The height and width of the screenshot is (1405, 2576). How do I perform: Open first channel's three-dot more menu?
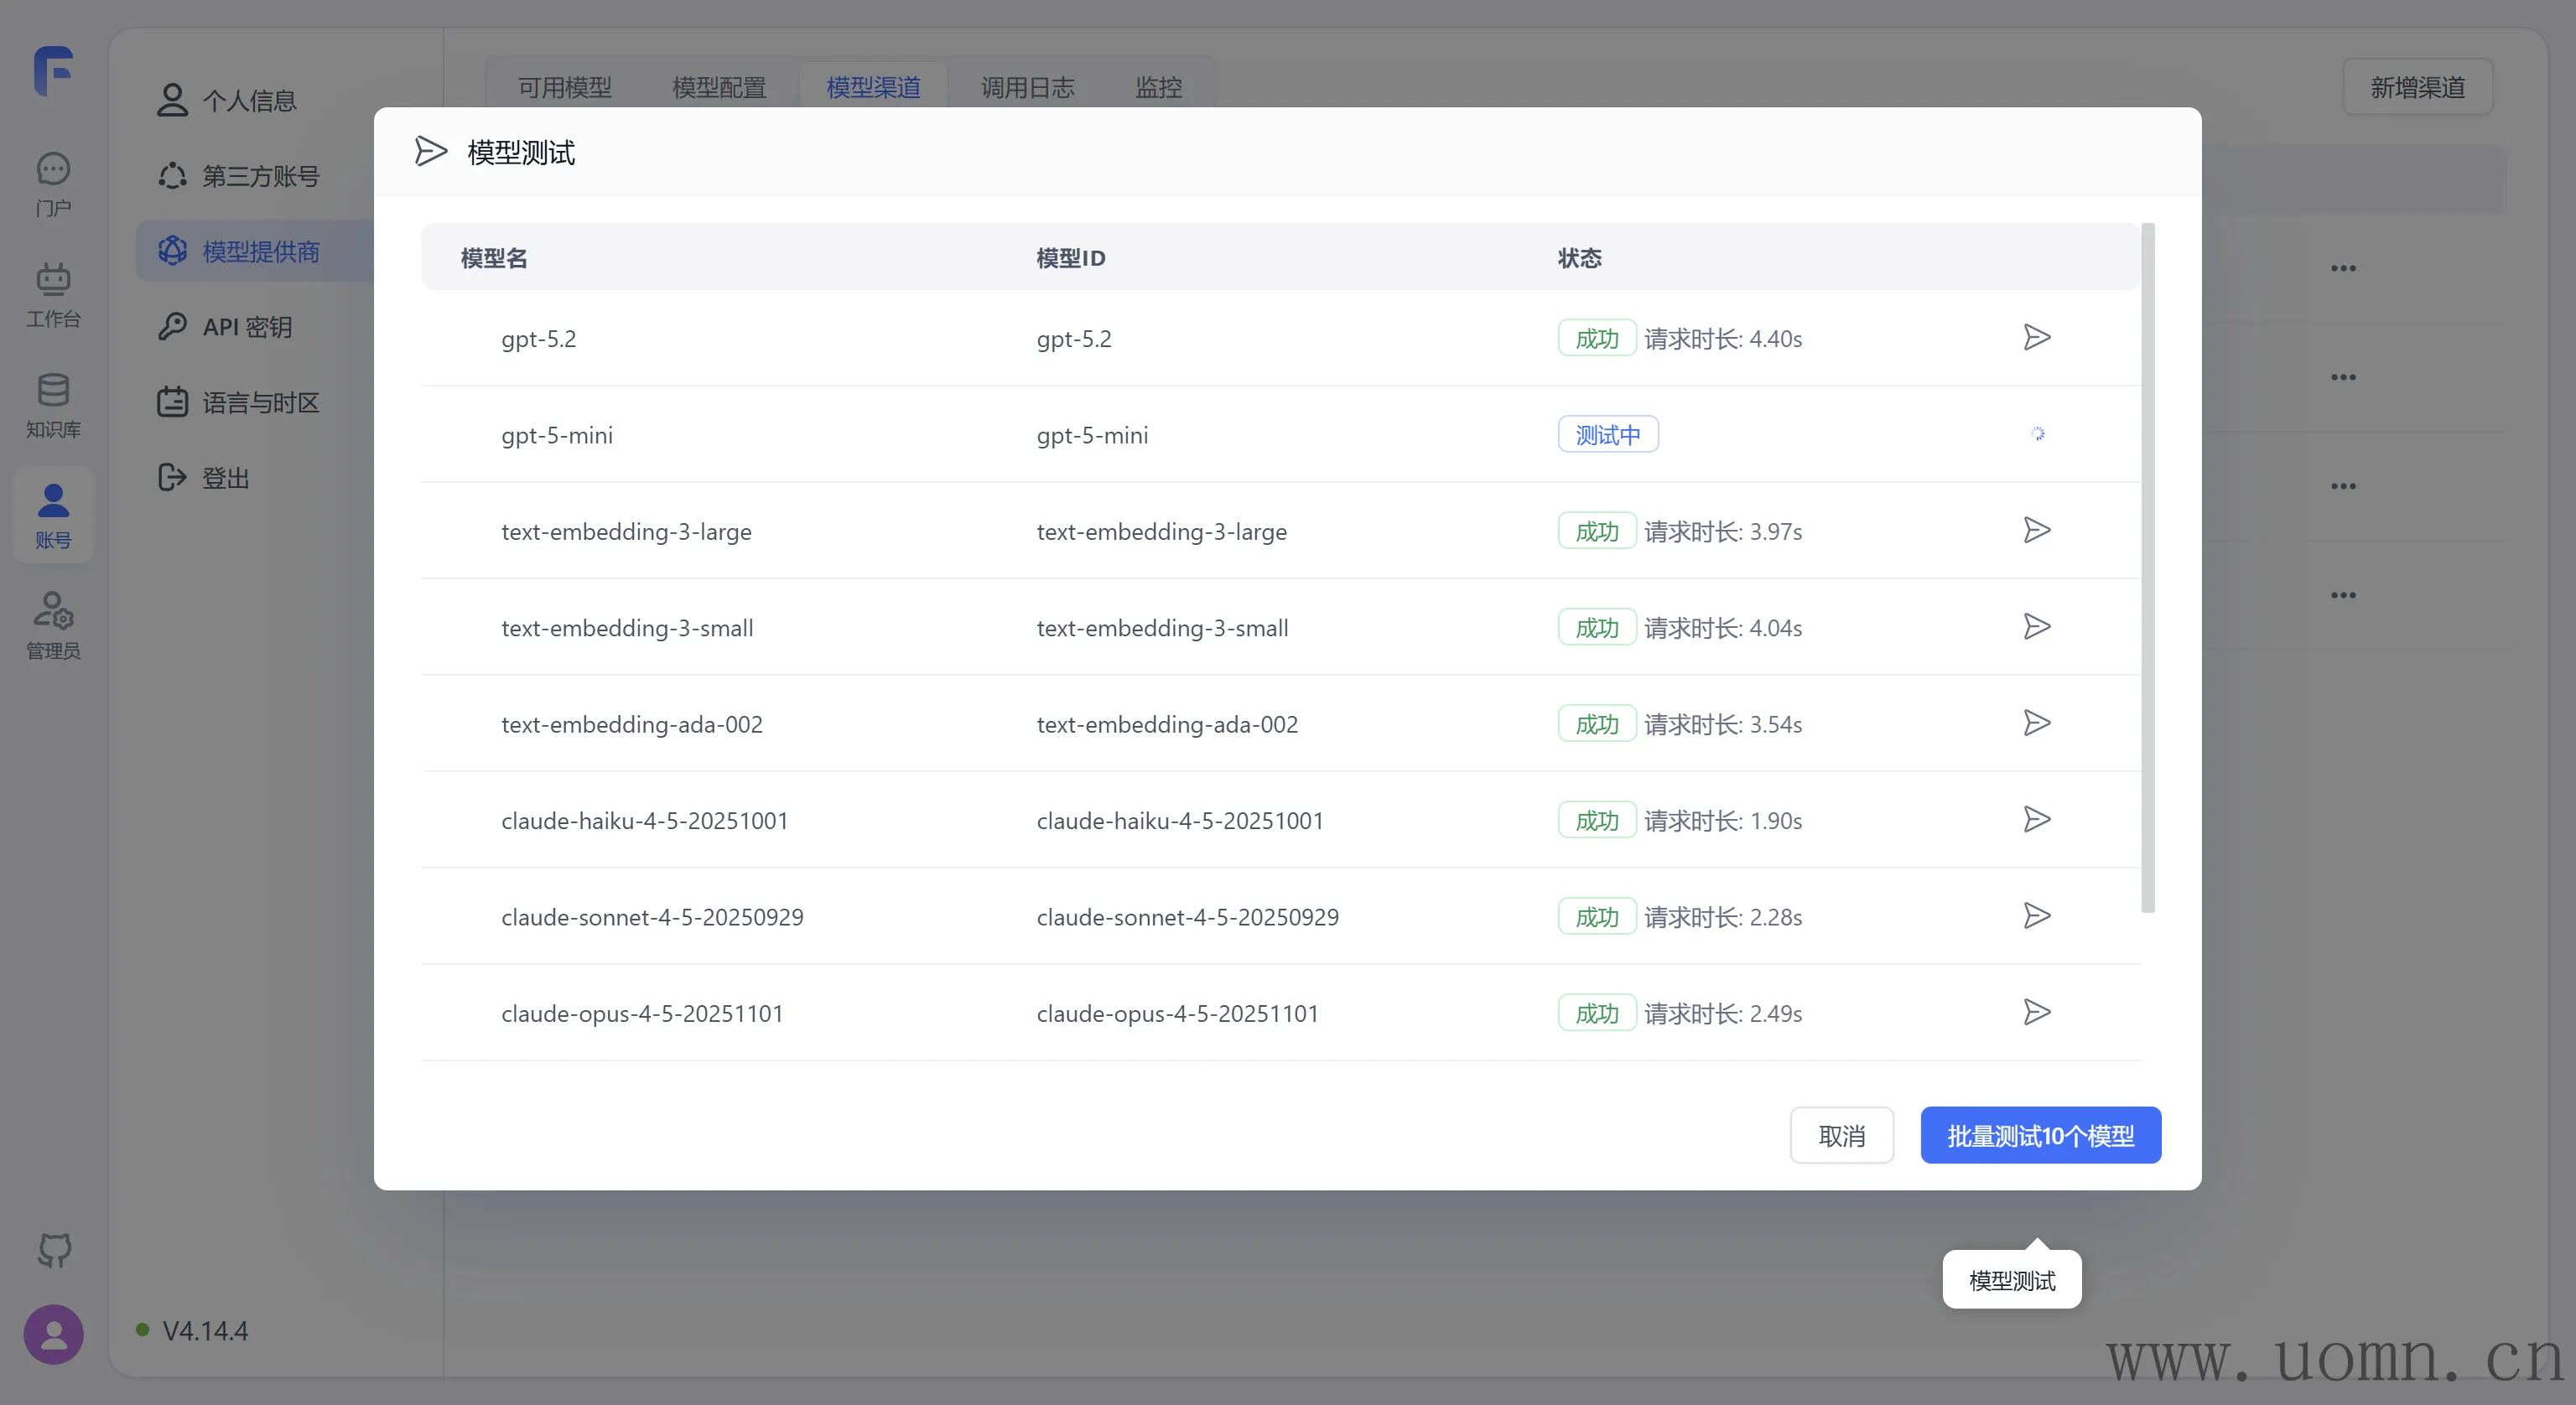click(2343, 268)
